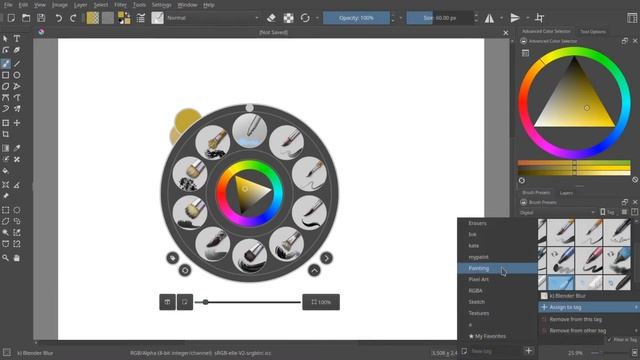Click up chevron button on popup palette

314,270
